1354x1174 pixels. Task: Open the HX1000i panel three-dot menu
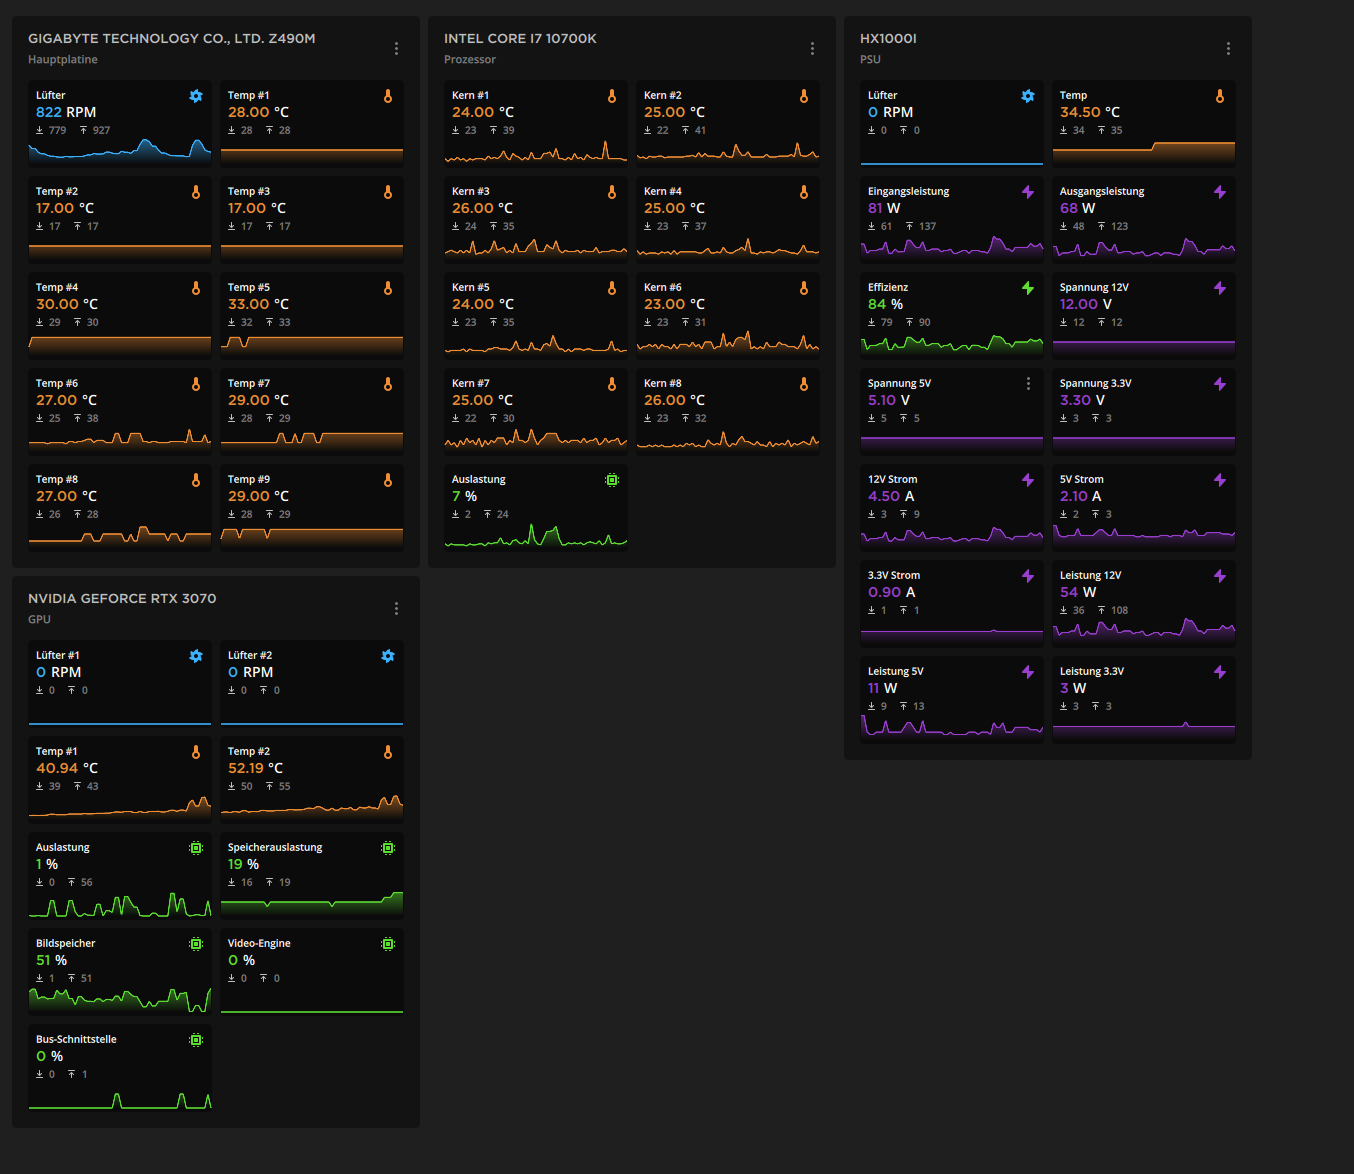(x=1228, y=48)
